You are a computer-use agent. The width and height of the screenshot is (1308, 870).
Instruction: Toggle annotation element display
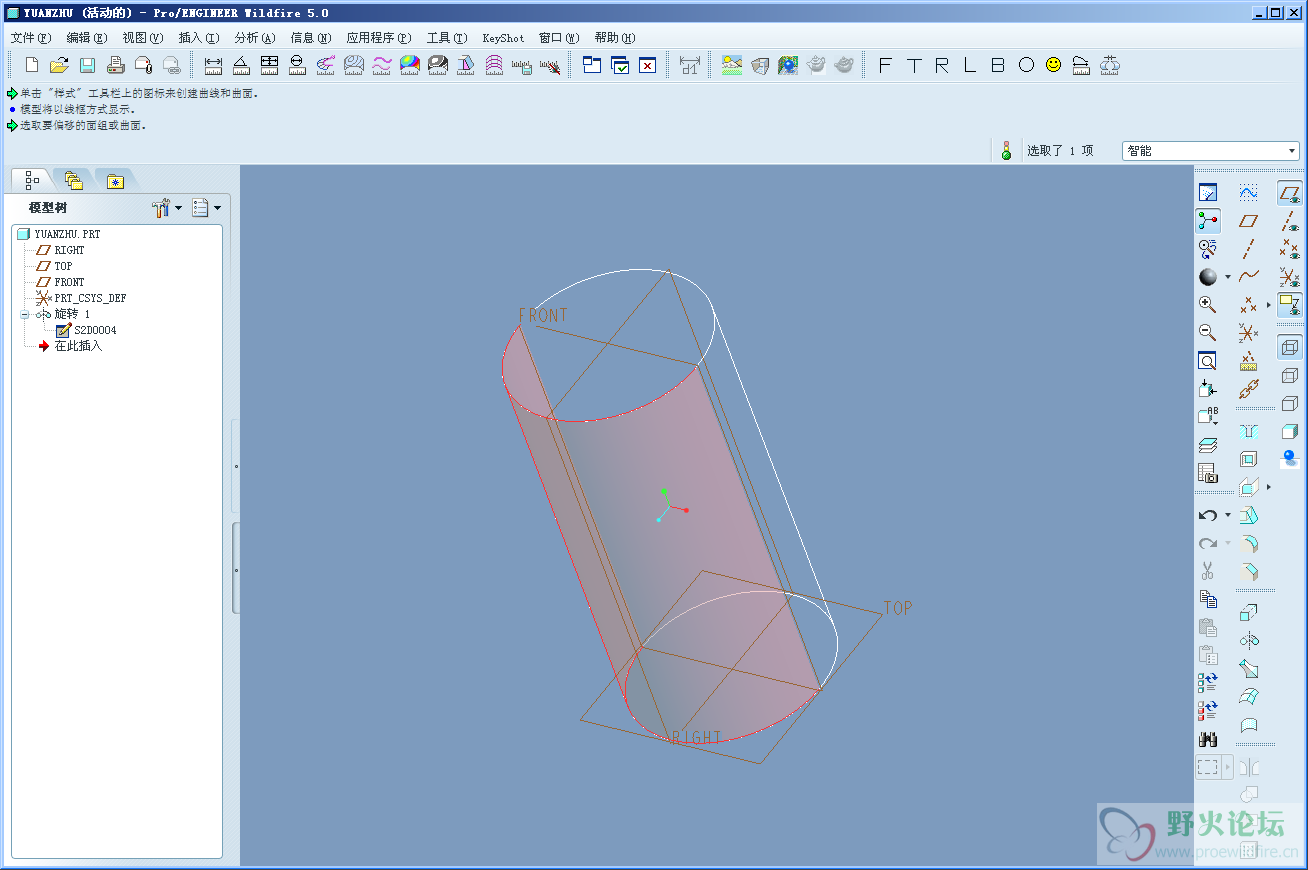(x=1290, y=305)
